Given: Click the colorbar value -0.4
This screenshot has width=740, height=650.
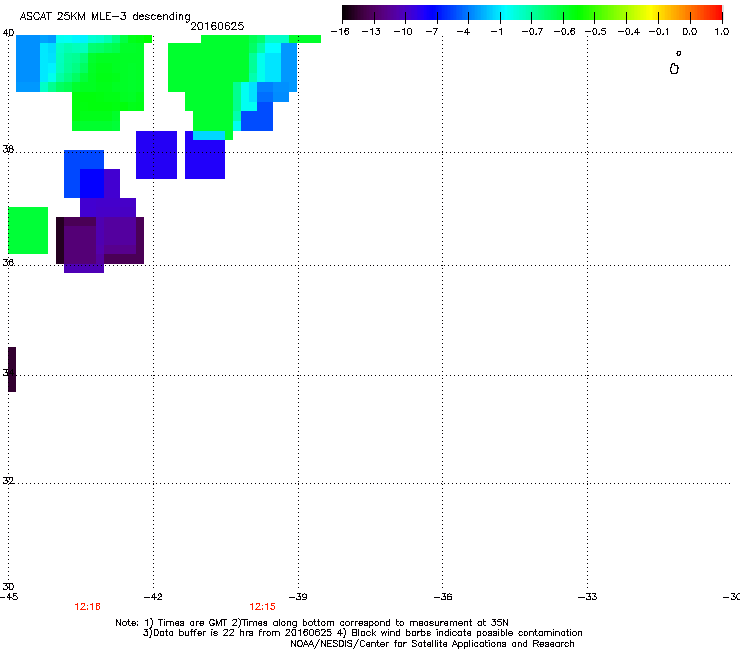Looking at the screenshot, I should [629, 32].
